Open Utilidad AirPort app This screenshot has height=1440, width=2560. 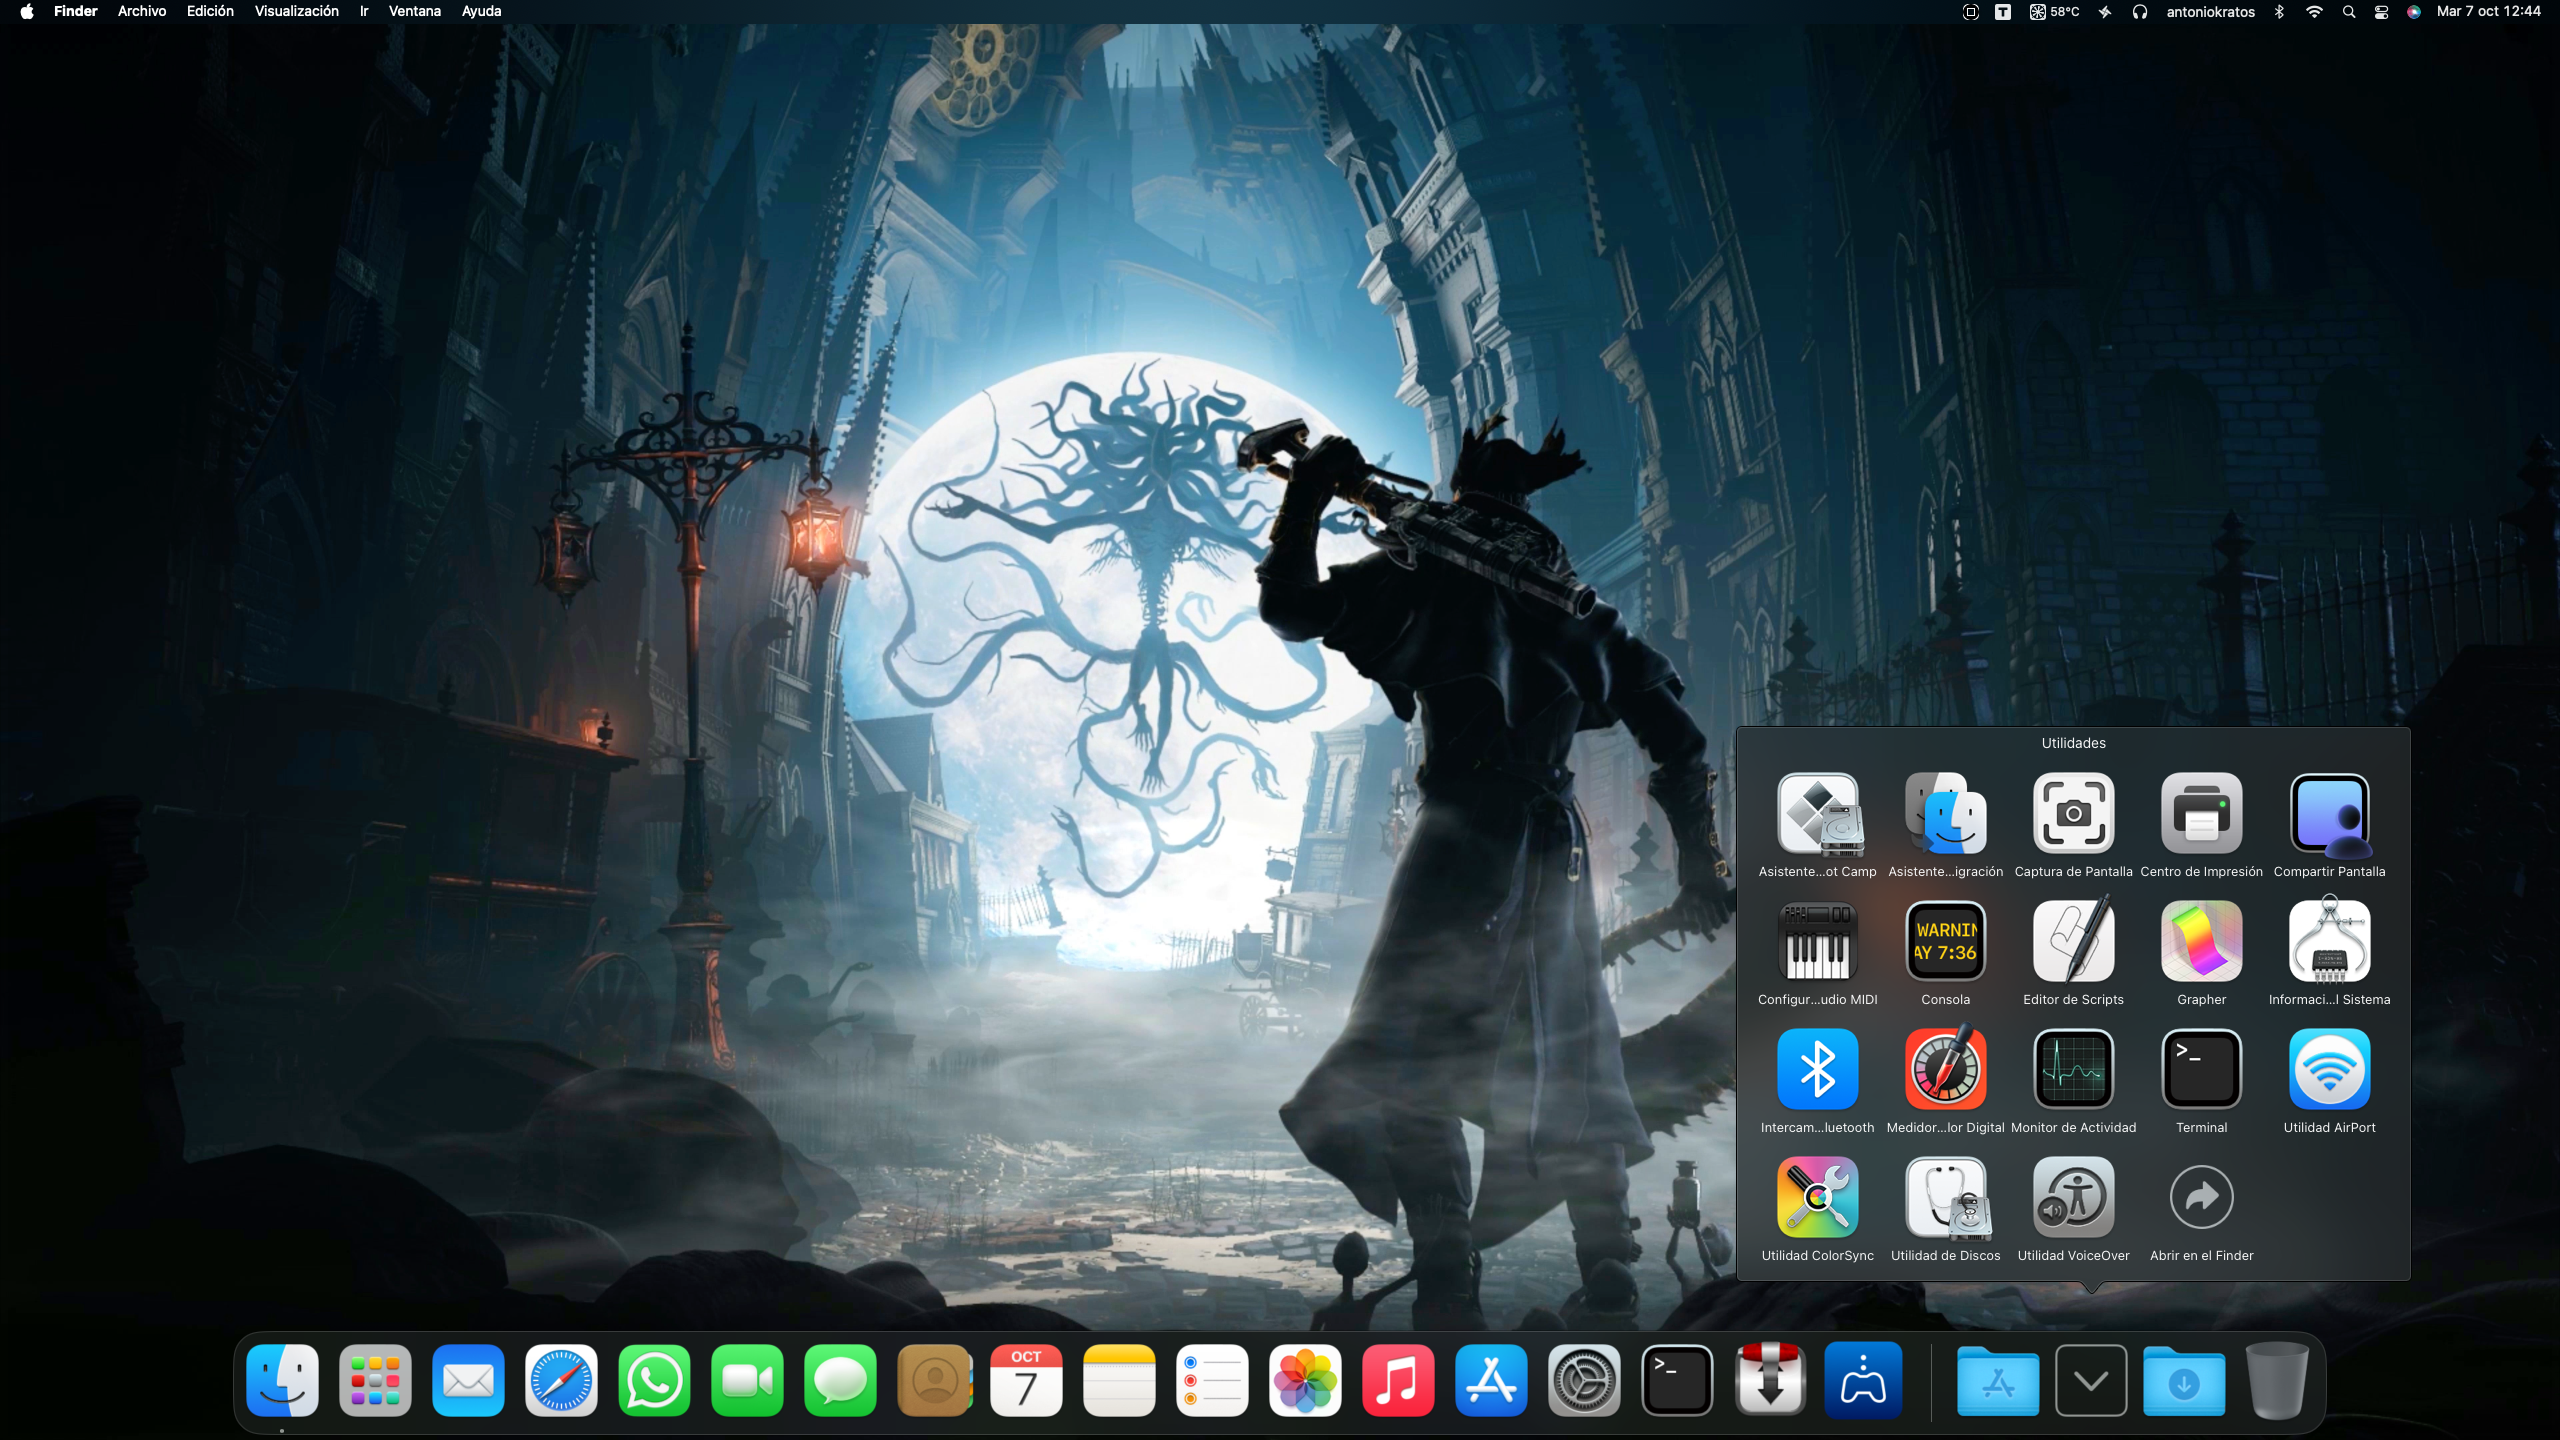[x=2329, y=1070]
